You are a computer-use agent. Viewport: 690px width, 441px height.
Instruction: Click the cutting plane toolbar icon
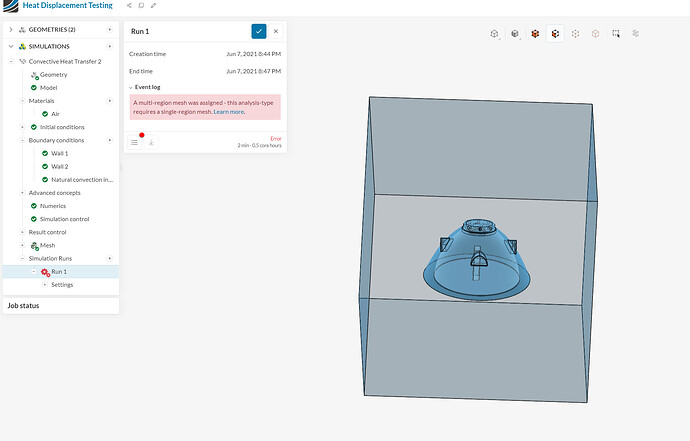635,33
